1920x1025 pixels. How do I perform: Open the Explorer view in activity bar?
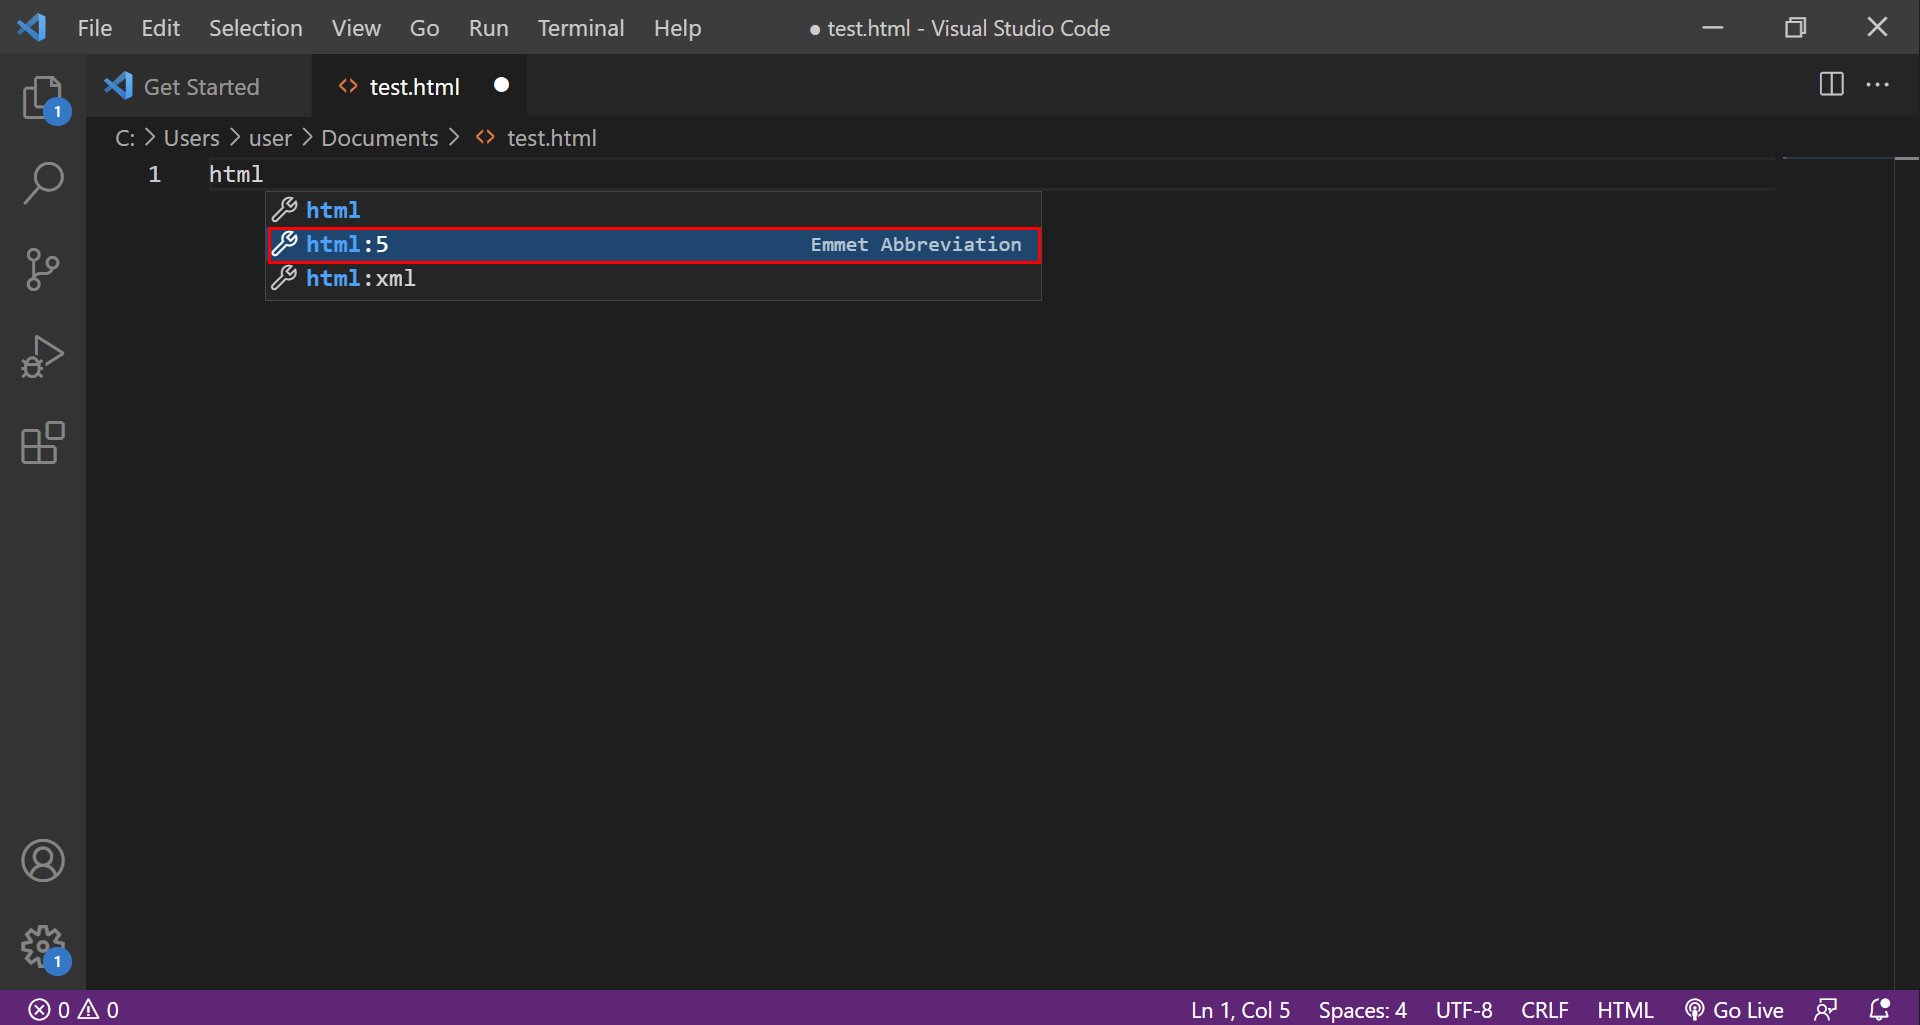click(43, 98)
